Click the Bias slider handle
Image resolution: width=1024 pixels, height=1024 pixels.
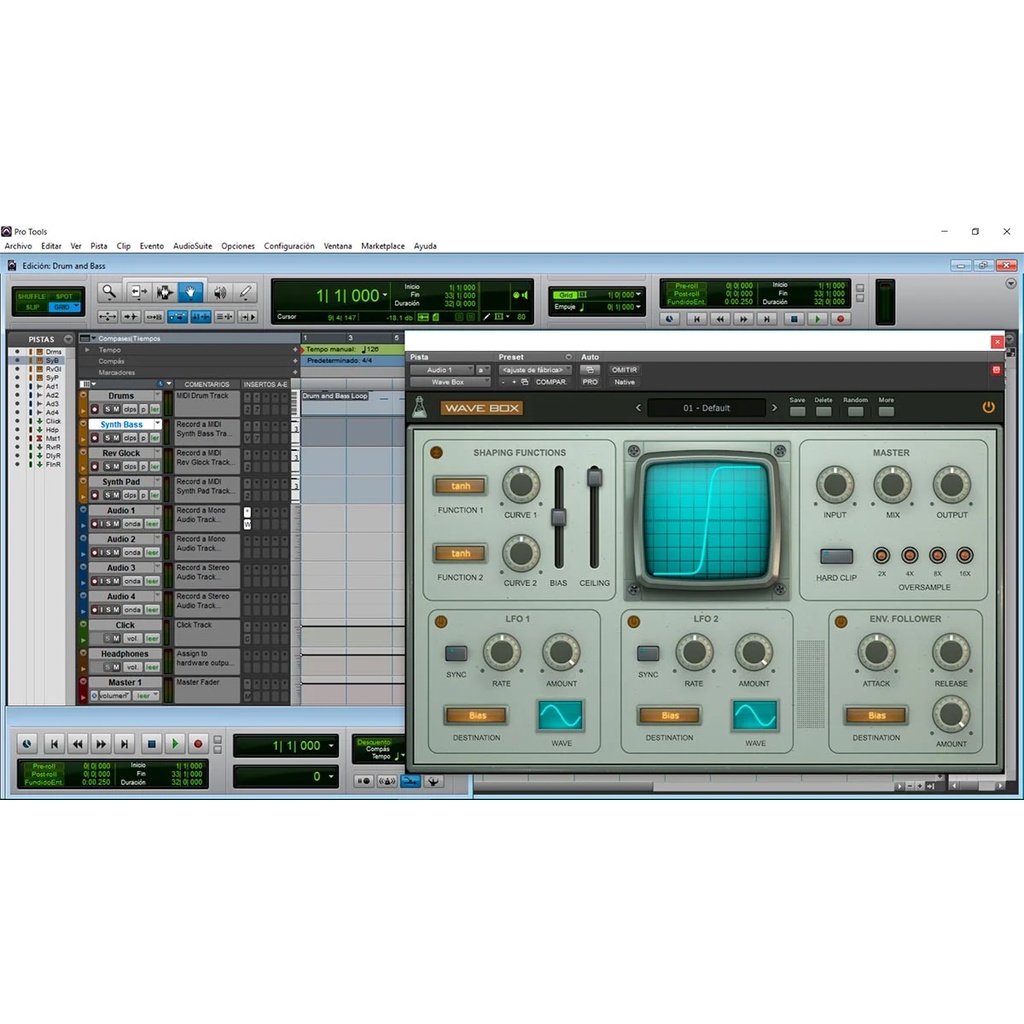[558, 517]
